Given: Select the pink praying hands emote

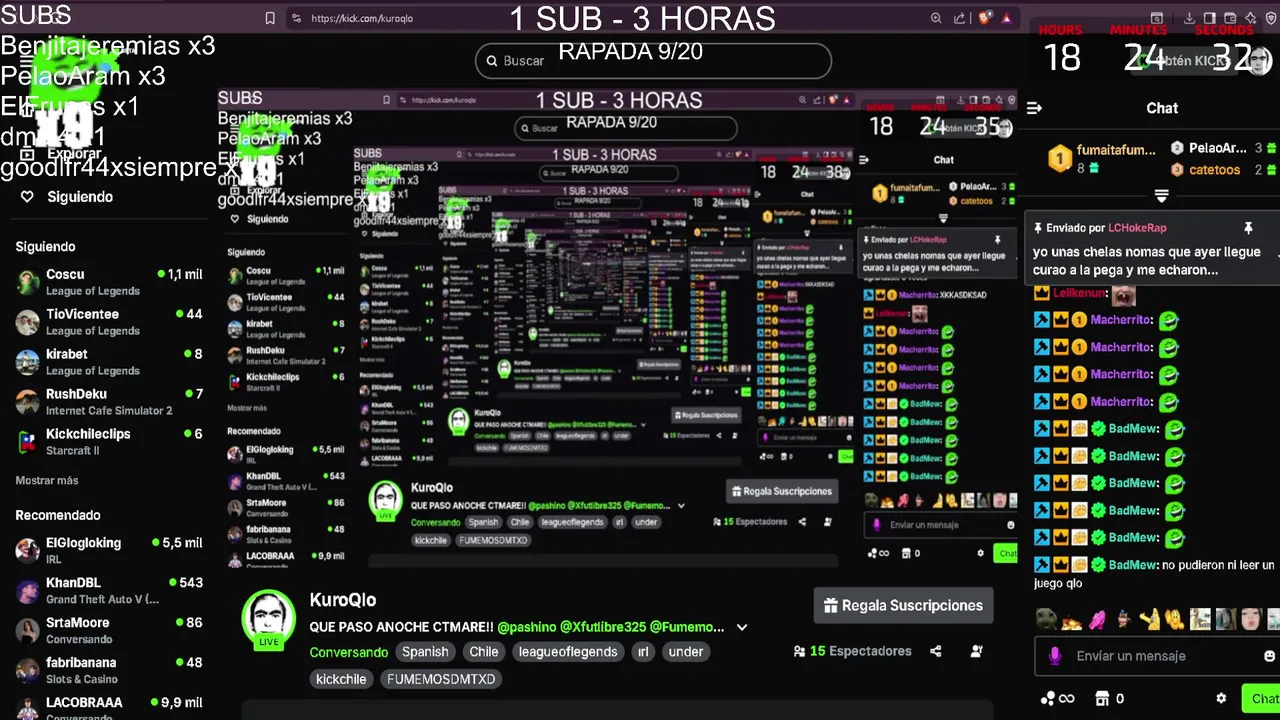Looking at the screenshot, I should (1097, 620).
